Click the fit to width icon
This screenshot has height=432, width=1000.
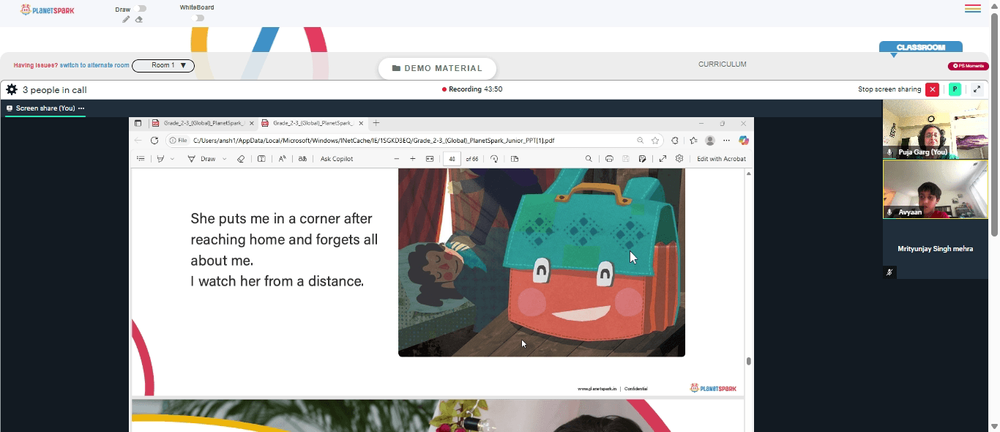point(430,159)
